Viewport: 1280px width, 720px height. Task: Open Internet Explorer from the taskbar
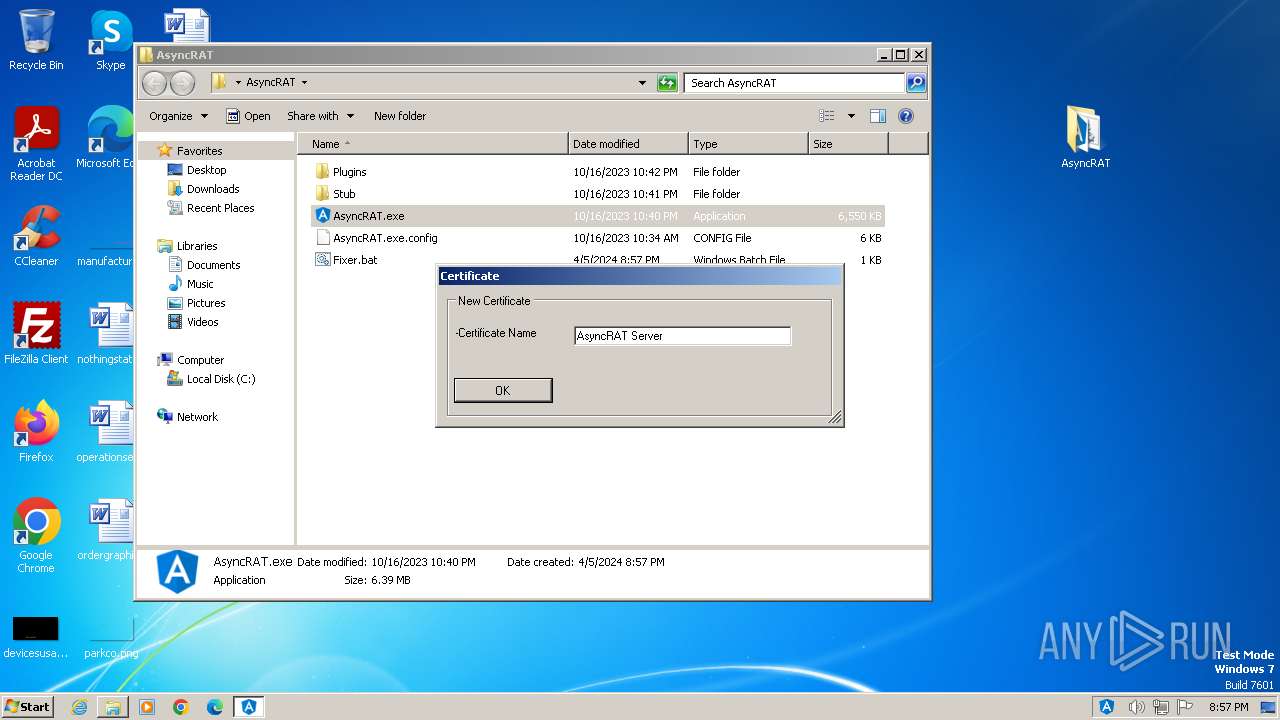coord(79,707)
